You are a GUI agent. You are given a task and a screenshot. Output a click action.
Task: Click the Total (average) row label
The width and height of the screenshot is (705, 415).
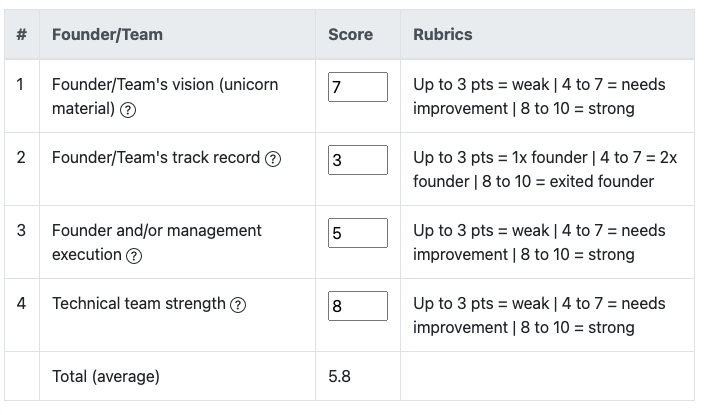pos(106,377)
